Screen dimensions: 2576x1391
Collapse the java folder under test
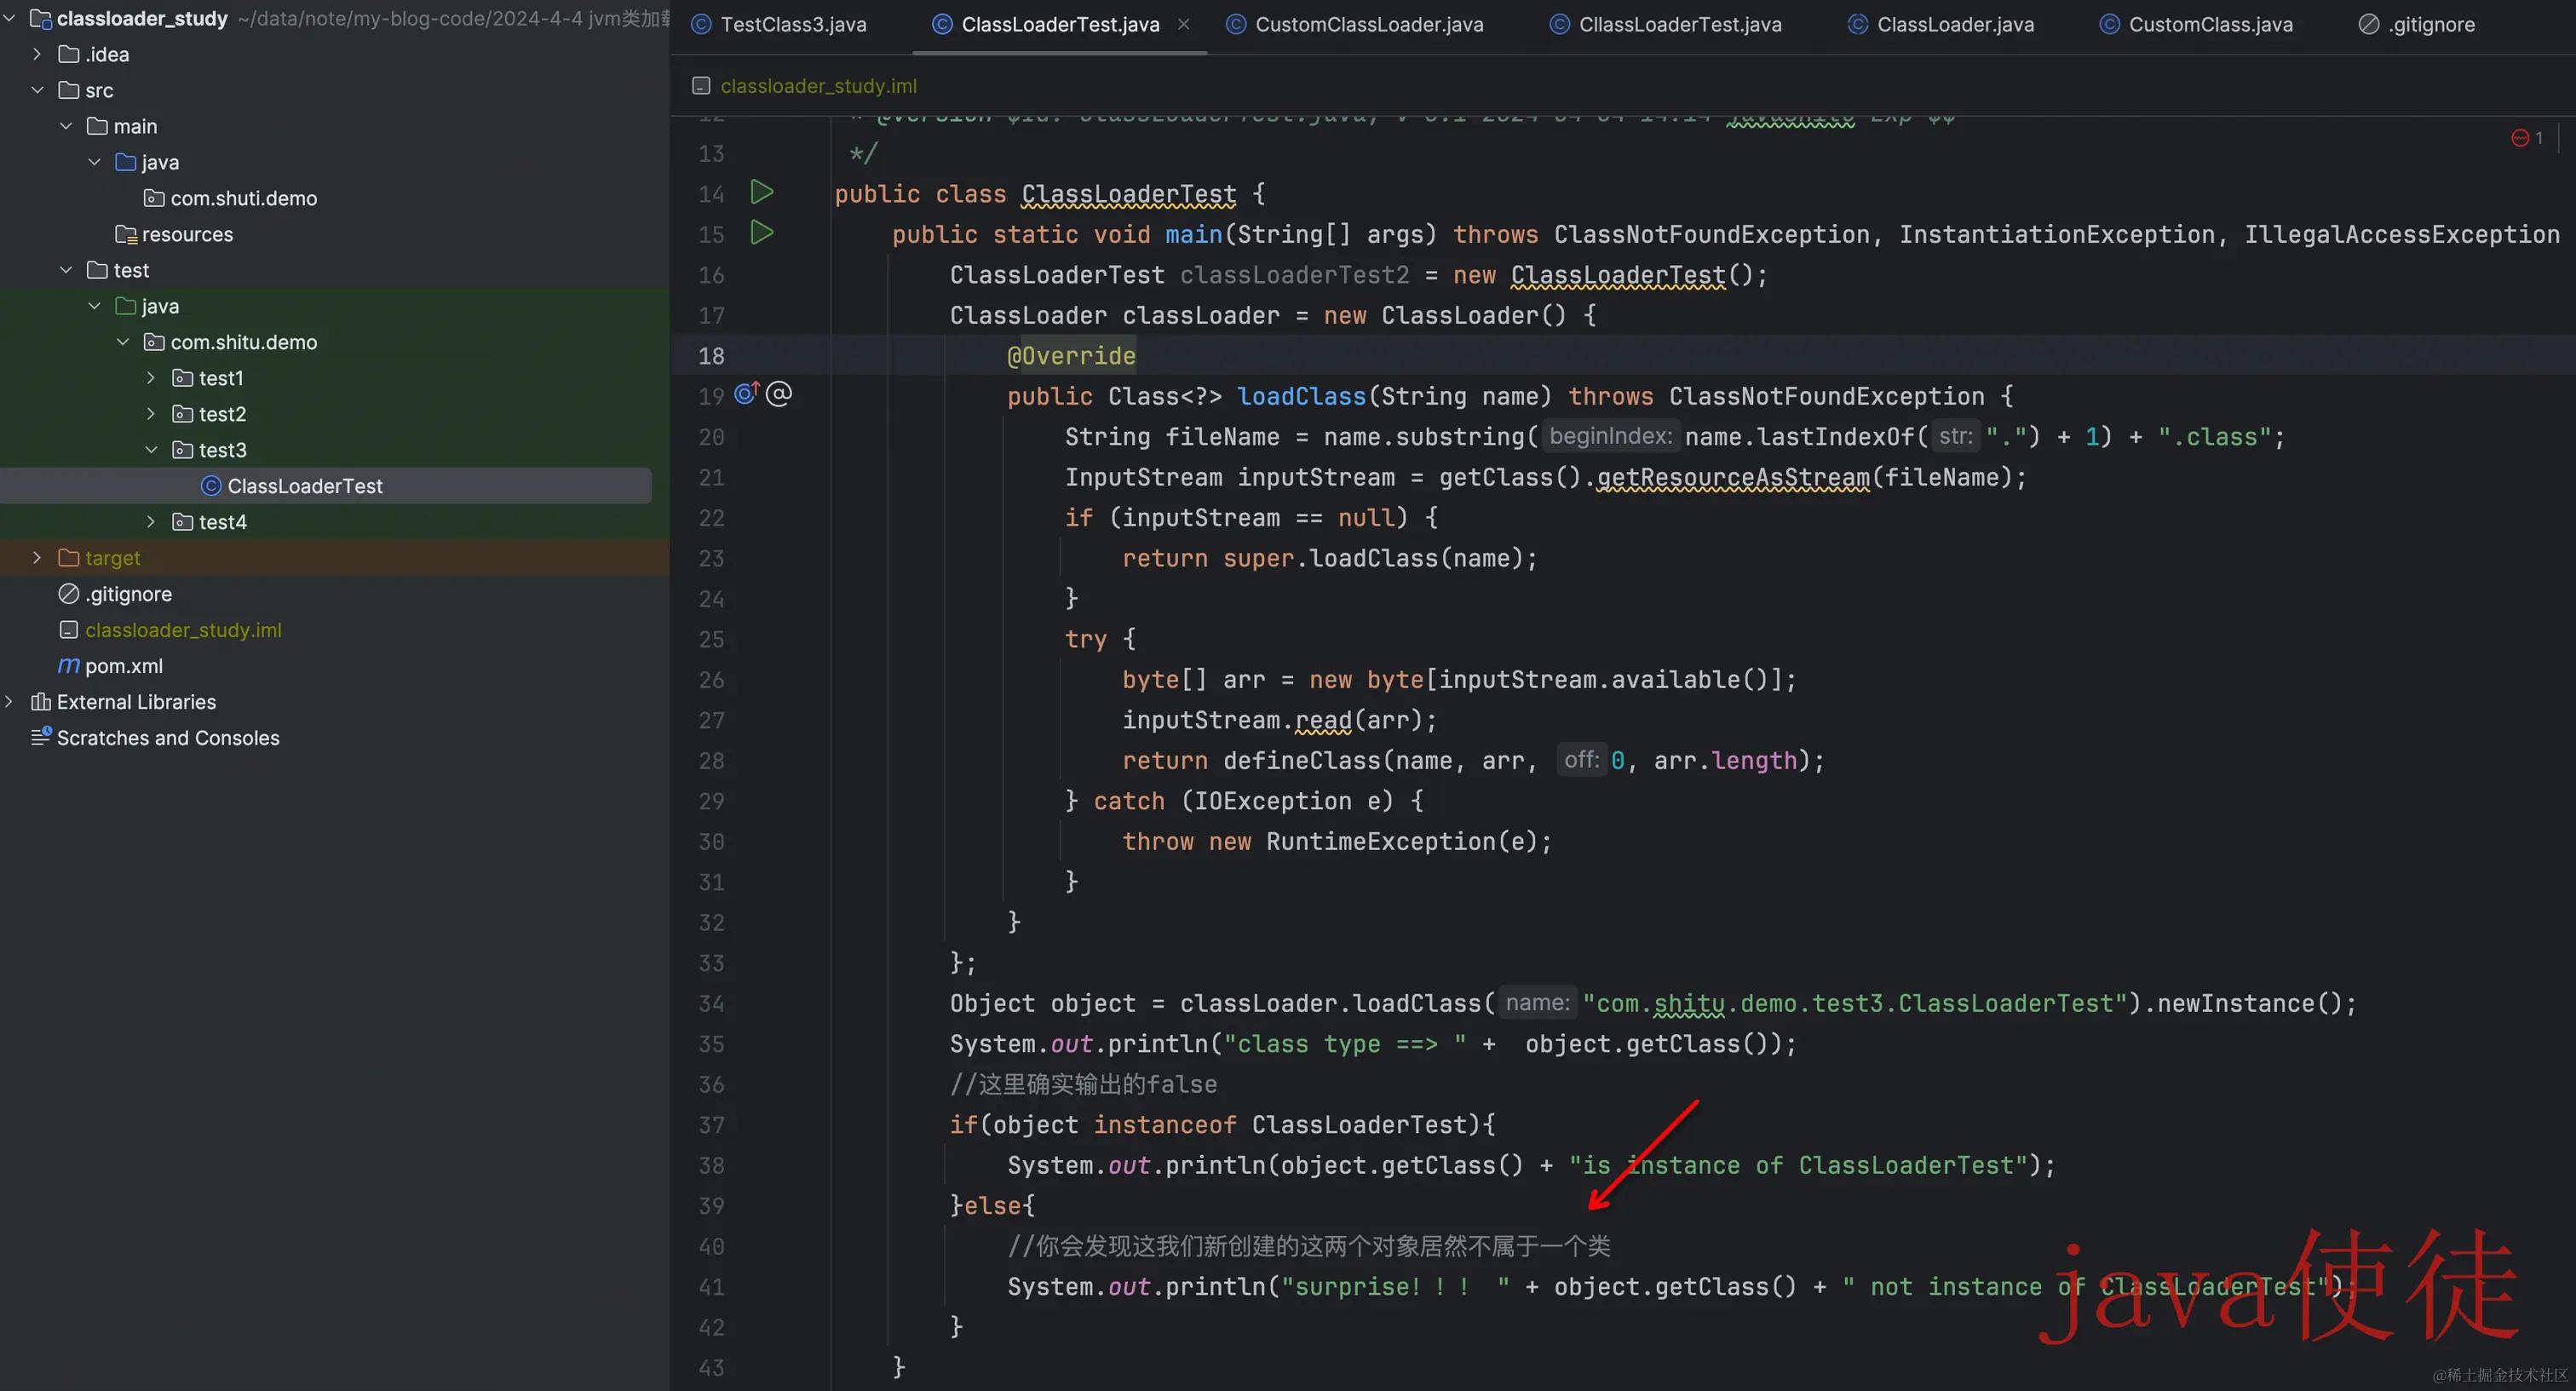point(95,306)
